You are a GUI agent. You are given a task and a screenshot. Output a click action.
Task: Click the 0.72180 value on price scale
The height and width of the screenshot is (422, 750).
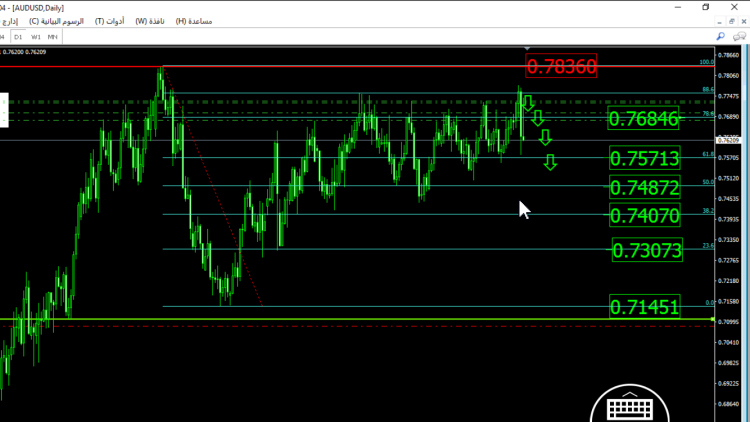tap(728, 281)
